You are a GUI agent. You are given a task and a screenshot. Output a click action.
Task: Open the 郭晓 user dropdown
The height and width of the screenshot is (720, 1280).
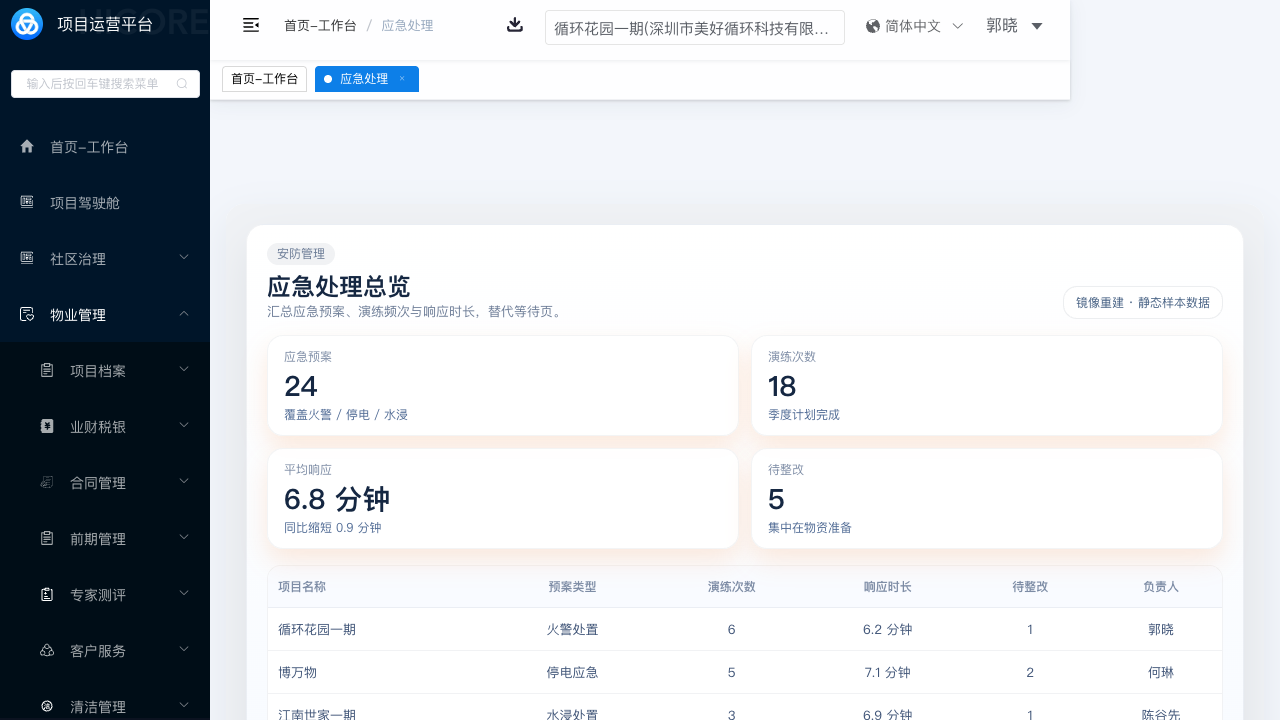click(x=1014, y=26)
